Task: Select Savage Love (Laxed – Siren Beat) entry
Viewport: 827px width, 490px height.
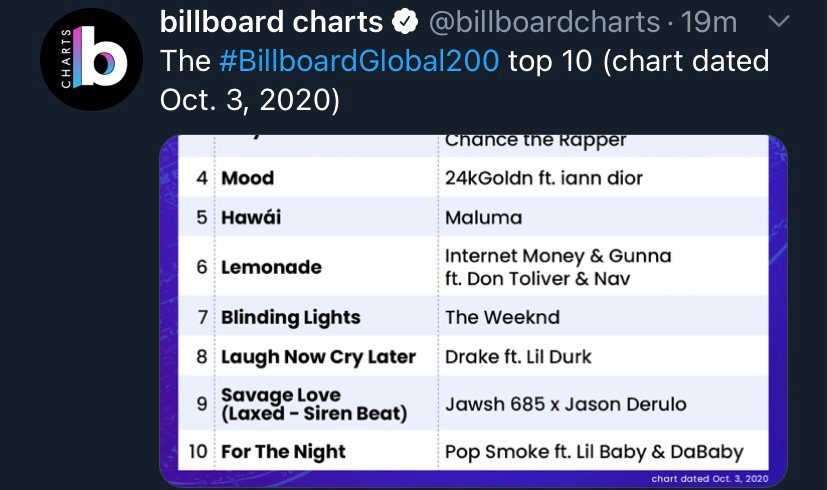Action: coord(314,404)
